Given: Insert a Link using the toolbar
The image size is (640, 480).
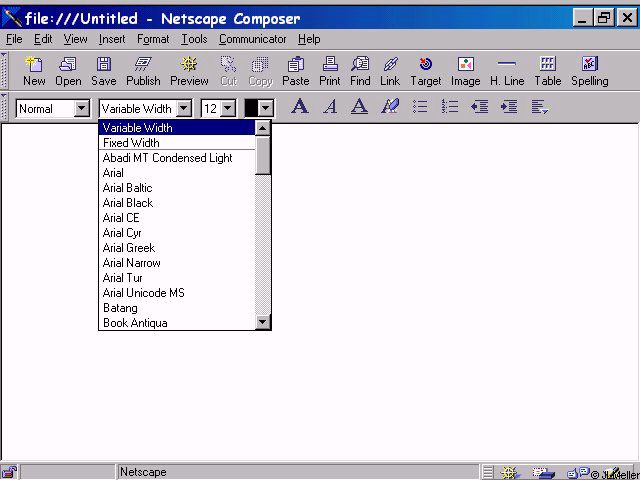Looking at the screenshot, I should click(x=390, y=71).
